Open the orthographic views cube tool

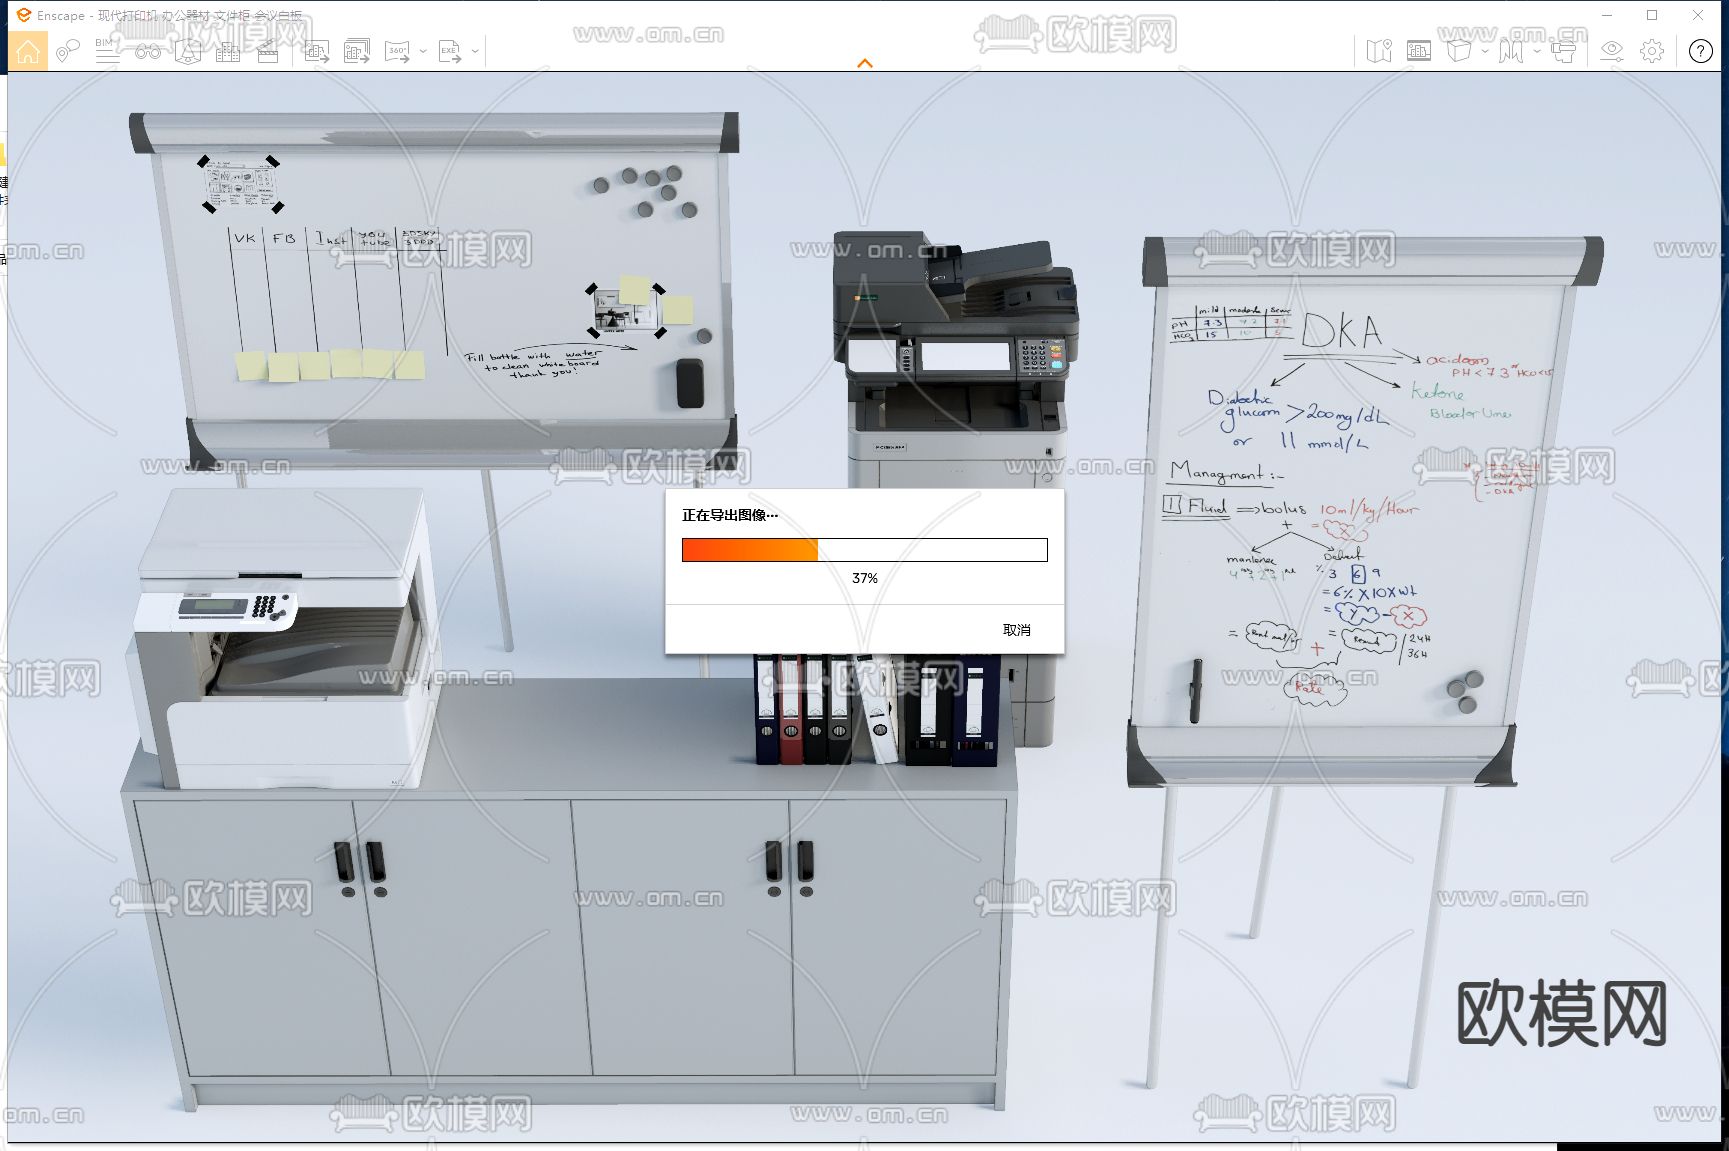[188, 51]
